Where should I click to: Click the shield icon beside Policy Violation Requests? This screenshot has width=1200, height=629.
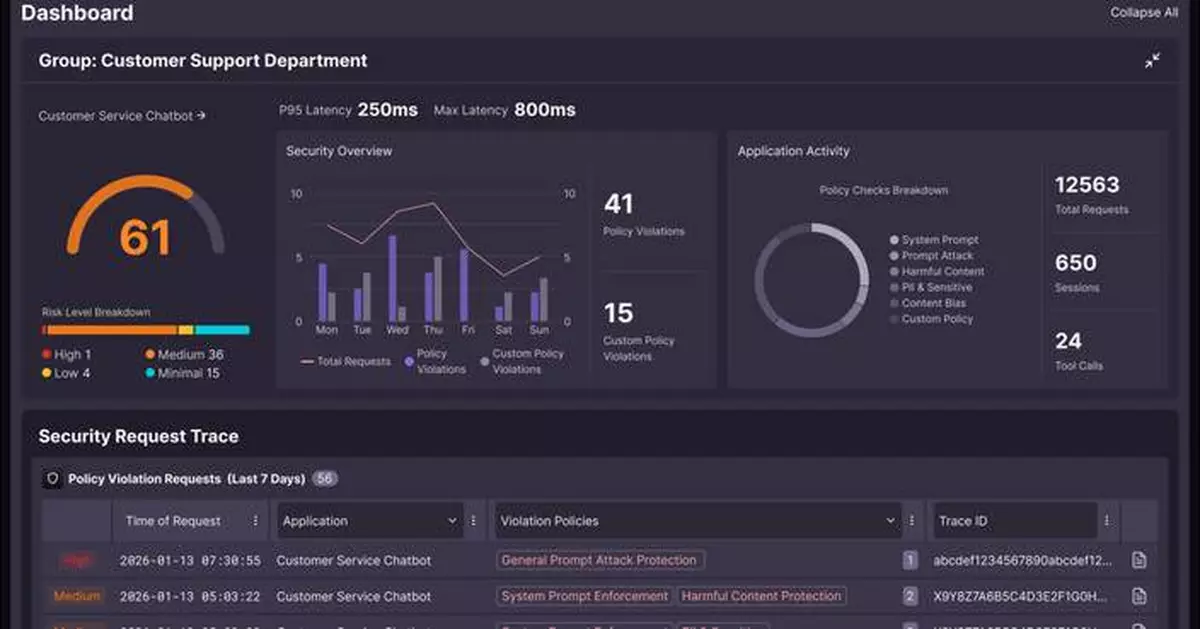coord(51,478)
